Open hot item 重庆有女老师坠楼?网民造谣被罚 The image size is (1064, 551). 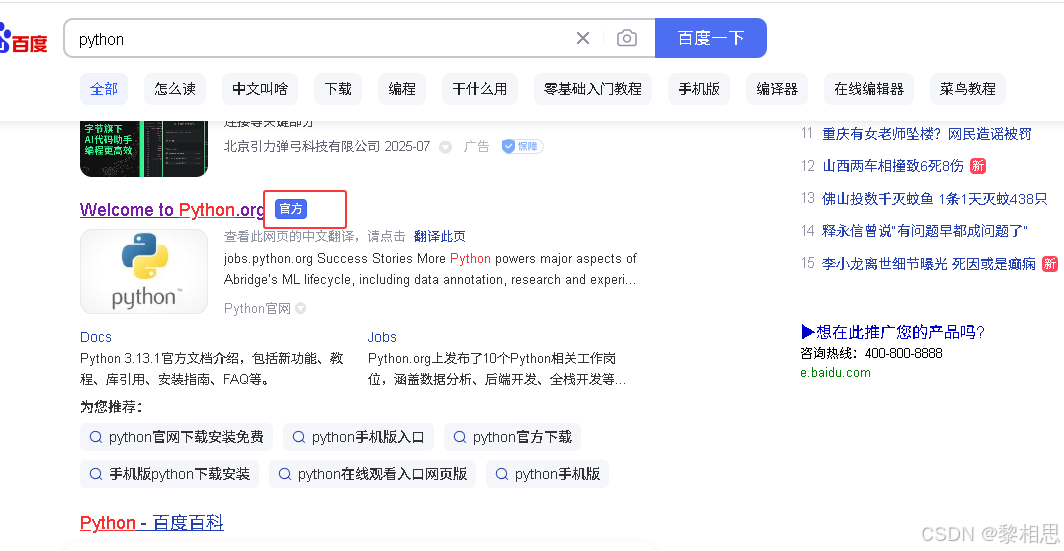(926, 134)
